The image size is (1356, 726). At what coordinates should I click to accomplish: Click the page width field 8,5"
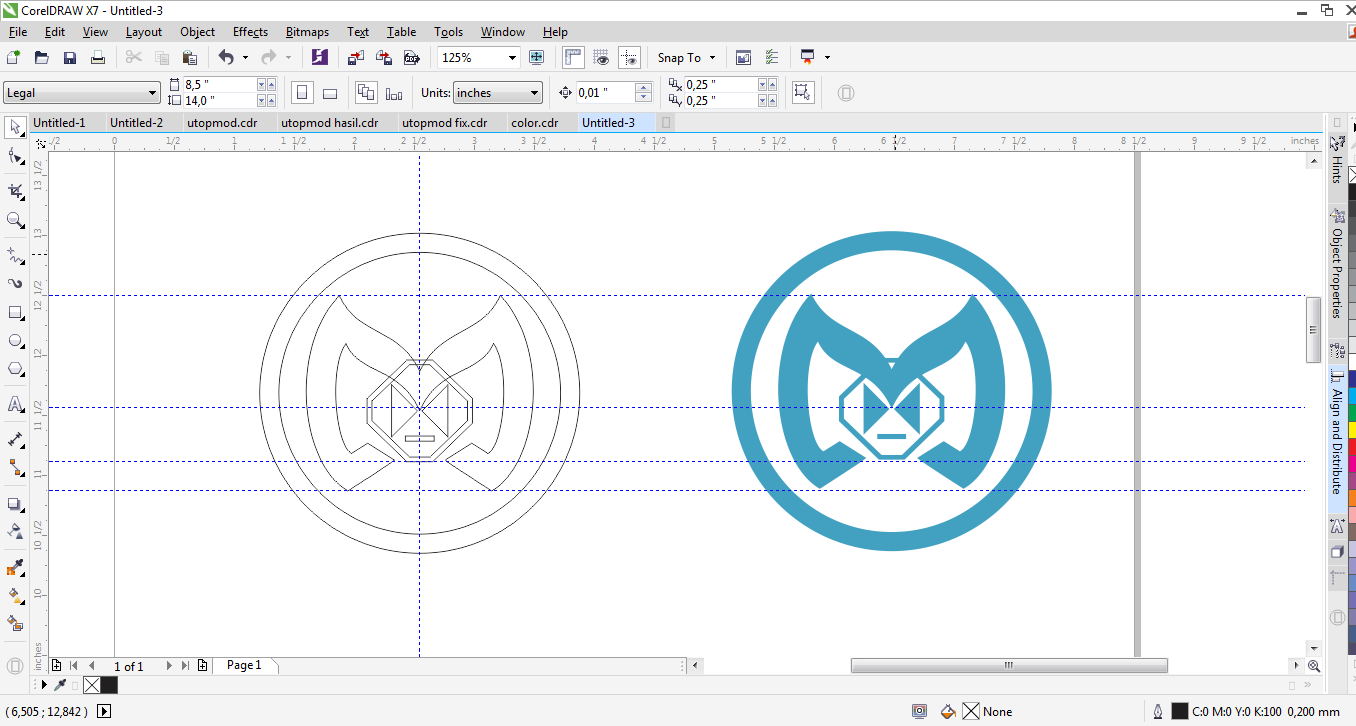[x=219, y=85]
